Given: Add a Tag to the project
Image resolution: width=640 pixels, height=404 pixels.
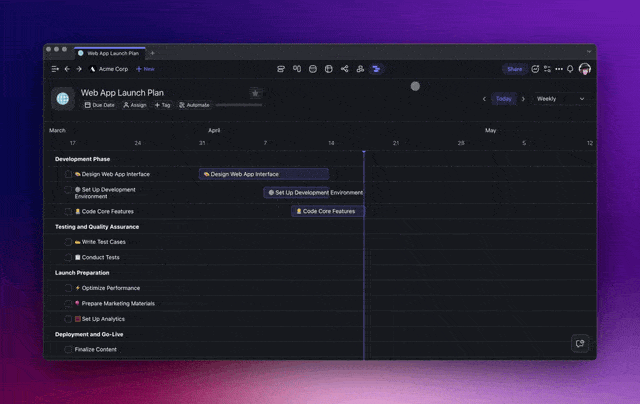Looking at the screenshot, I should pos(162,105).
